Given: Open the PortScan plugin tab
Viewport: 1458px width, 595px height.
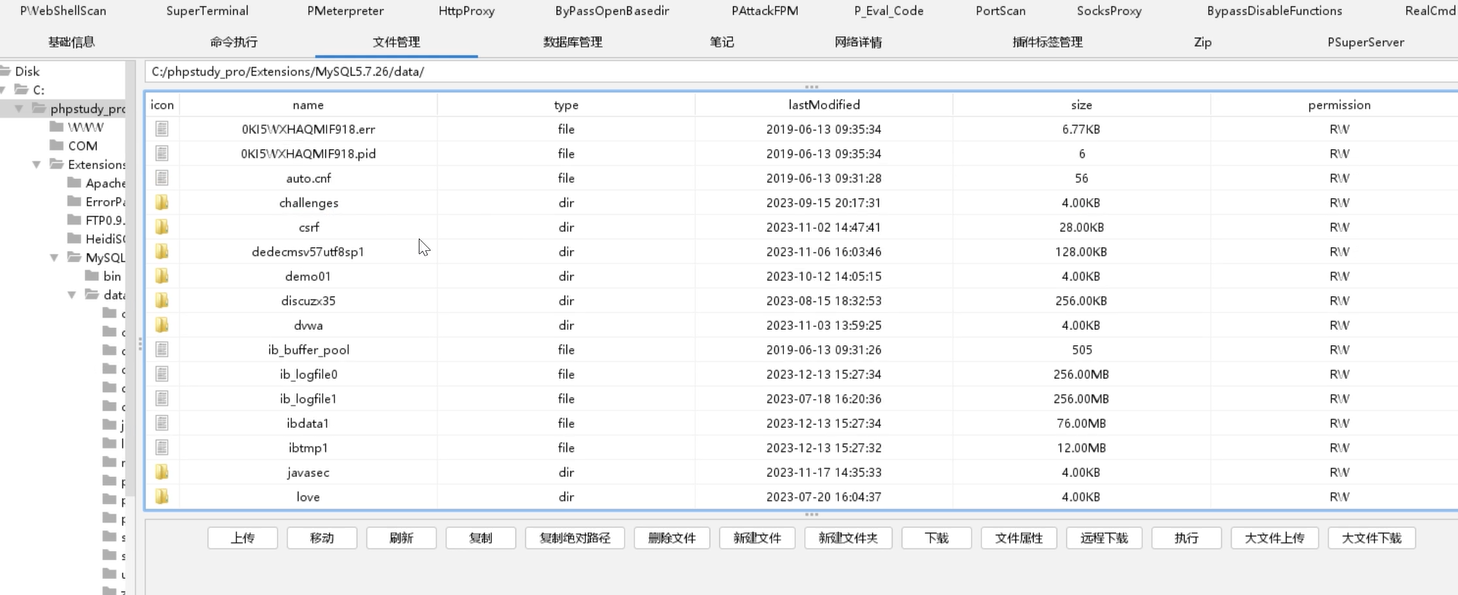Looking at the screenshot, I should (x=1000, y=11).
